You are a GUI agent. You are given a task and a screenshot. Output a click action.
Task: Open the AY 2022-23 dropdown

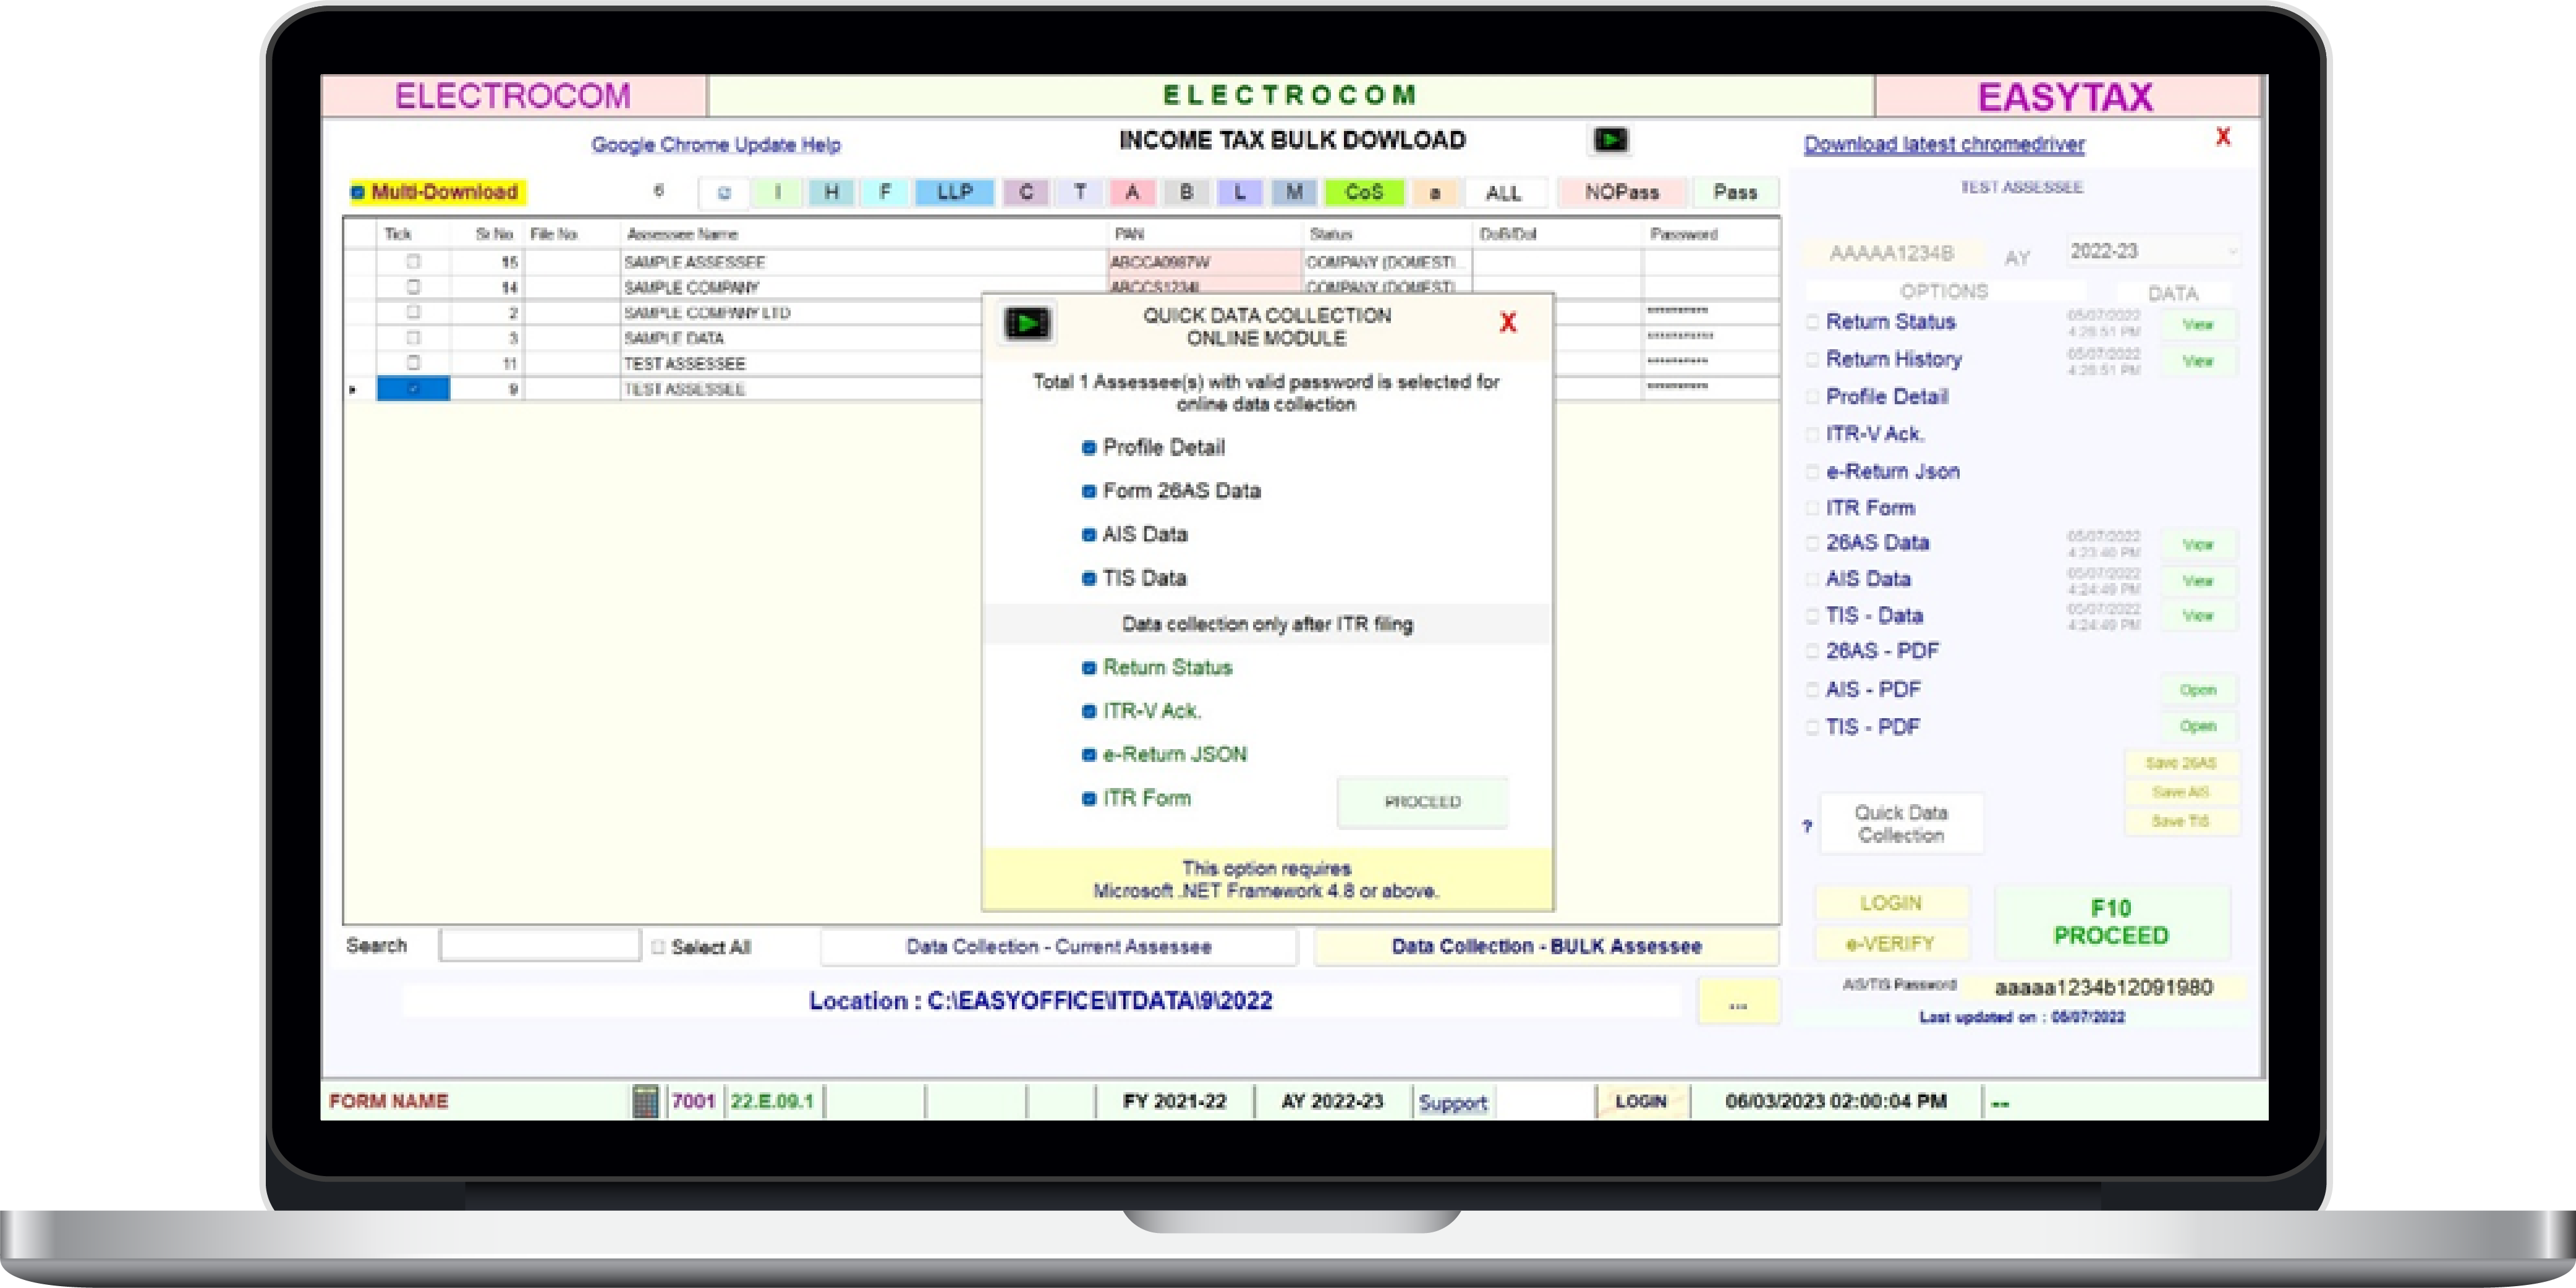[x=2153, y=252]
